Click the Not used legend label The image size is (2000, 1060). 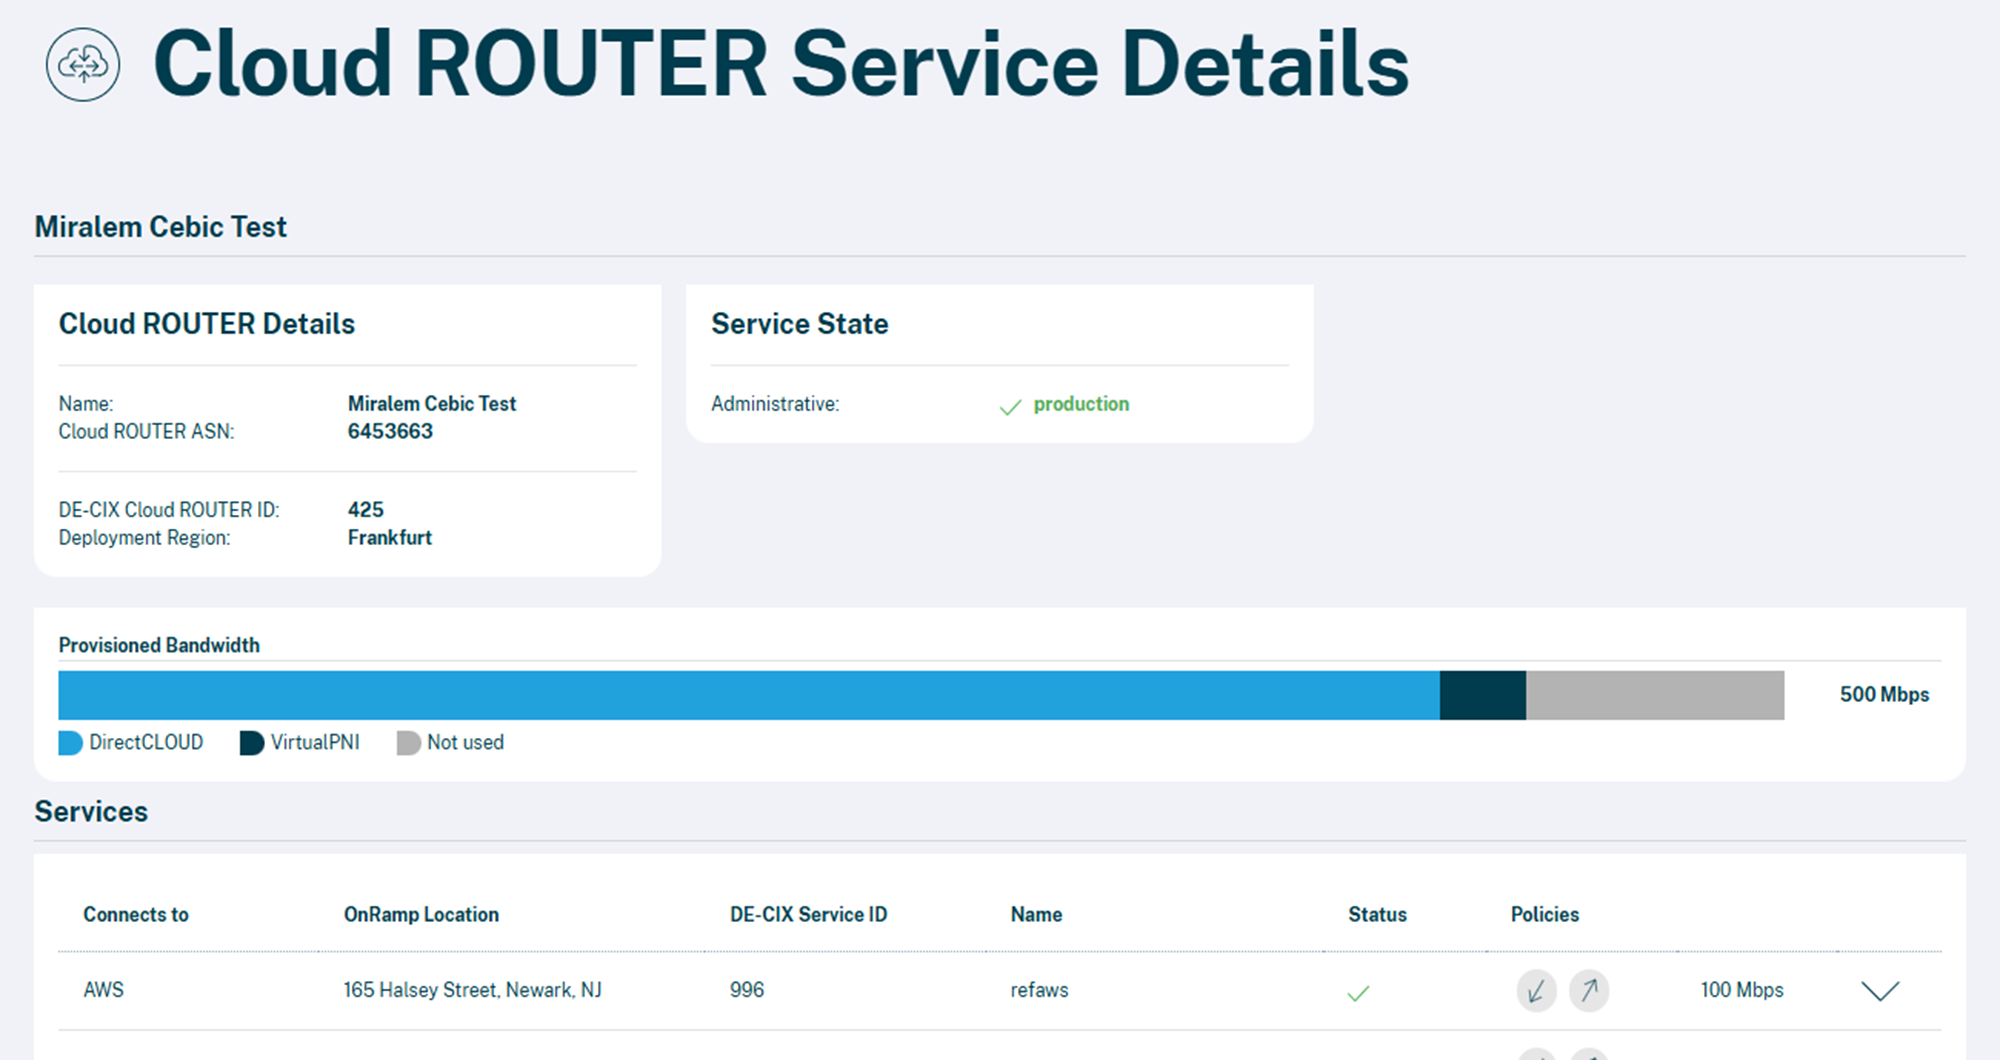(465, 743)
